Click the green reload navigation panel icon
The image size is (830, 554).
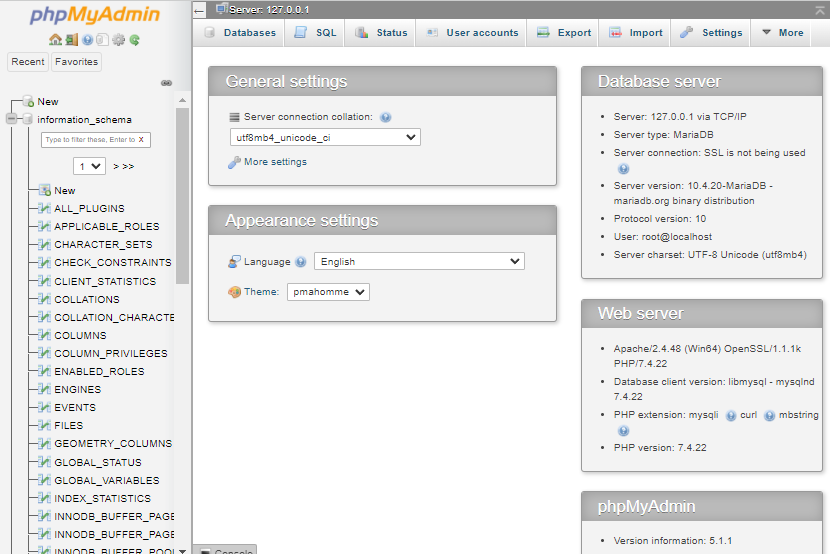(x=134, y=40)
